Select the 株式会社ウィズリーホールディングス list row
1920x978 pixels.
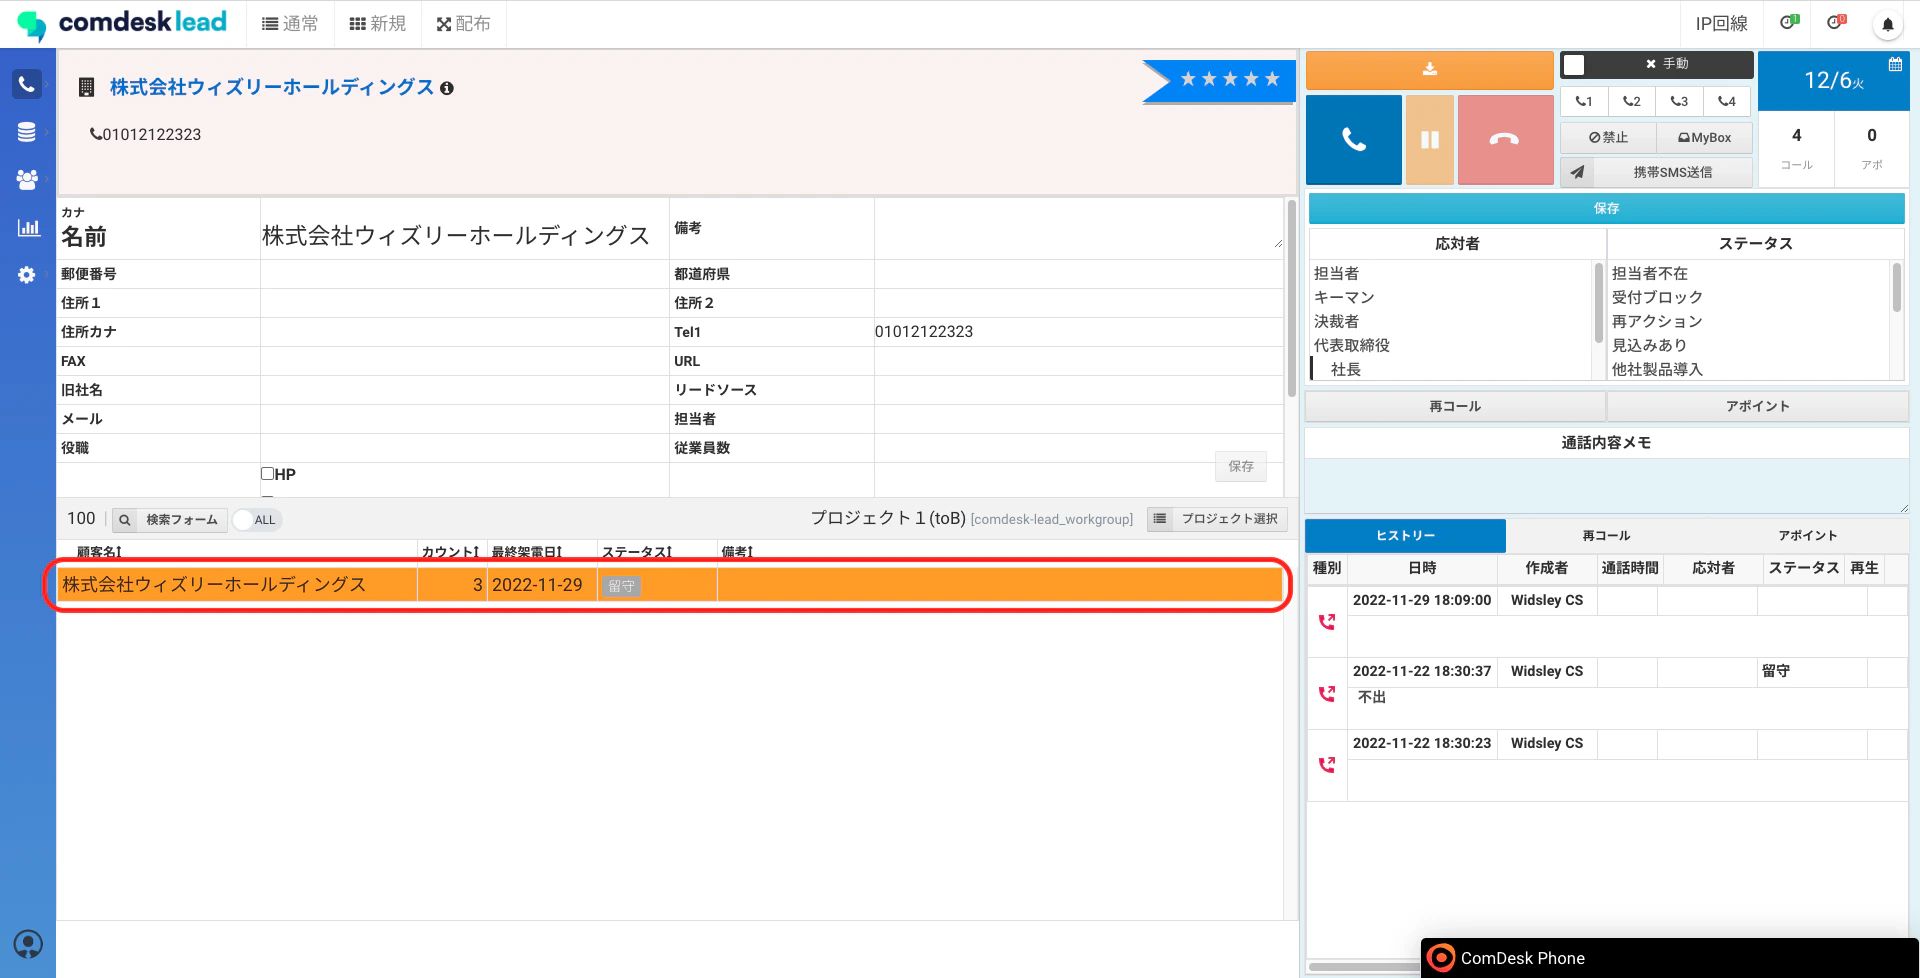click(x=669, y=585)
